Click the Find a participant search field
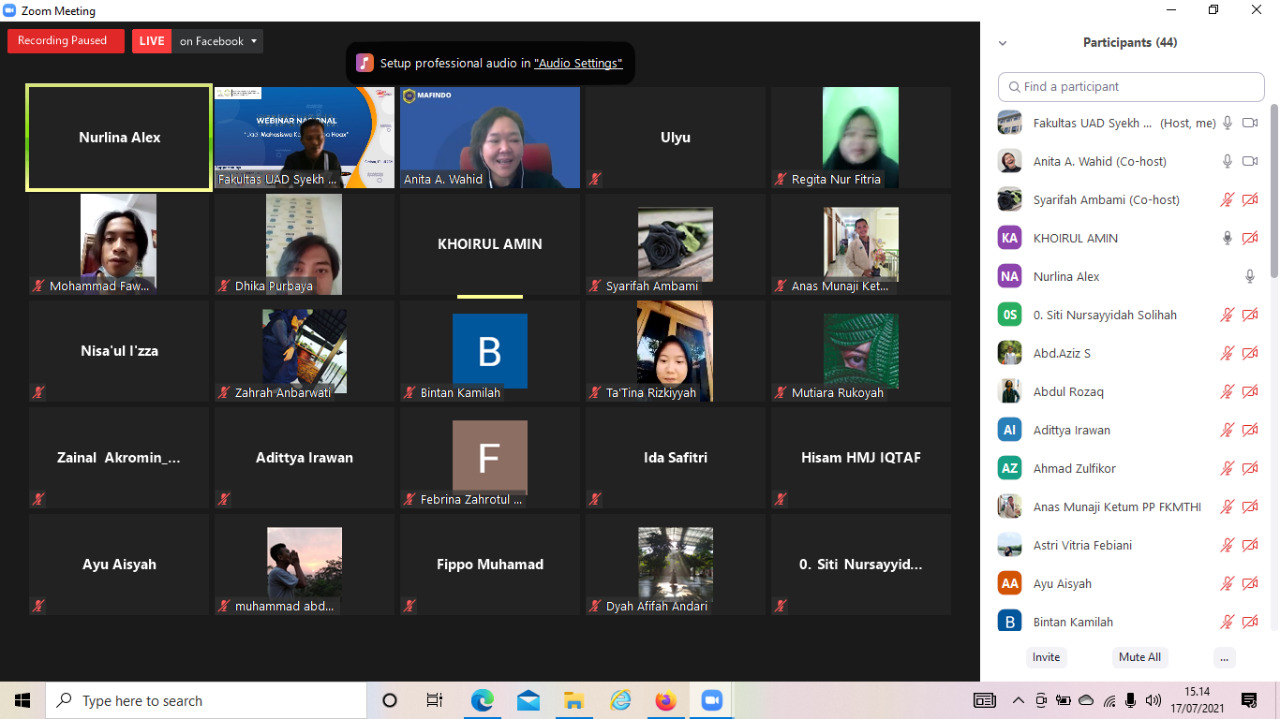The height and width of the screenshot is (719, 1280). [1130, 87]
